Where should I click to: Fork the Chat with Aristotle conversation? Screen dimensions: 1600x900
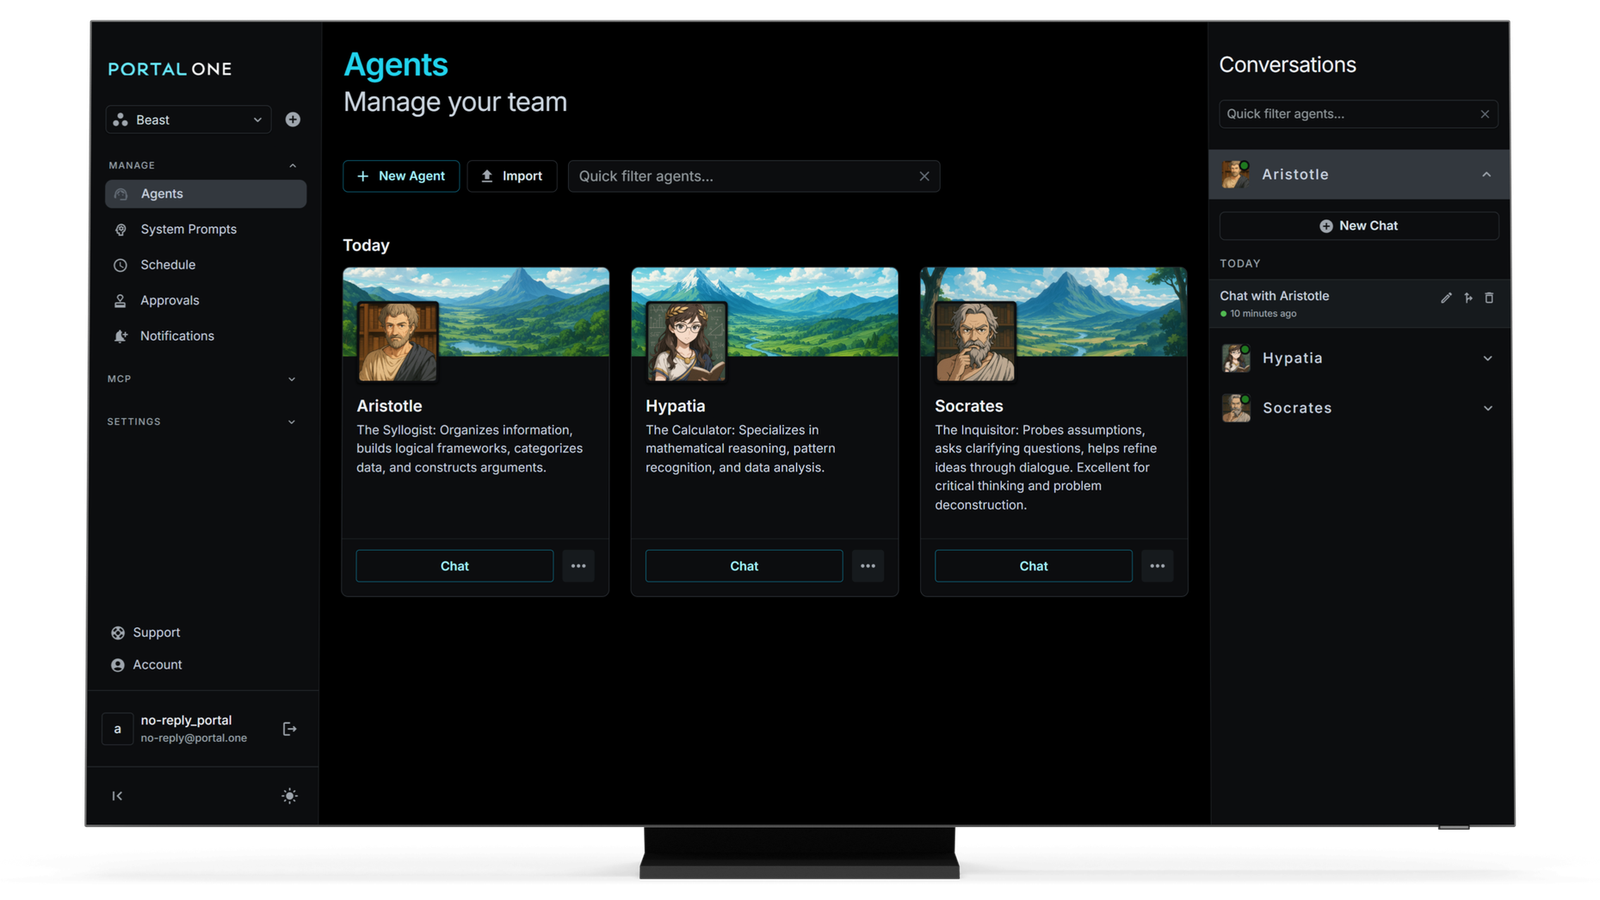1468,297
